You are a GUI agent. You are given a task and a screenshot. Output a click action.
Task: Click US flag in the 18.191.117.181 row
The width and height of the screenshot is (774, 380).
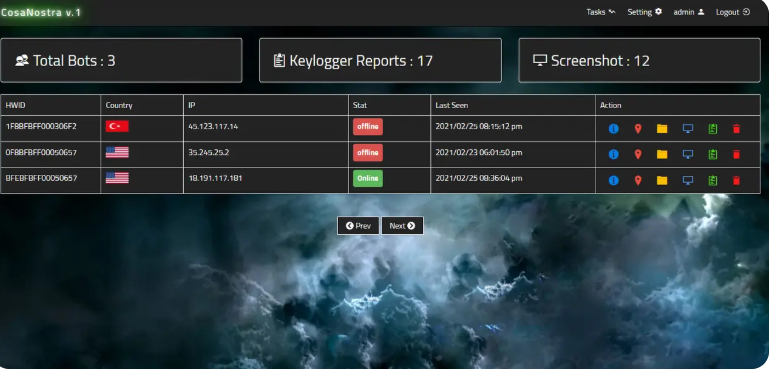pos(117,178)
